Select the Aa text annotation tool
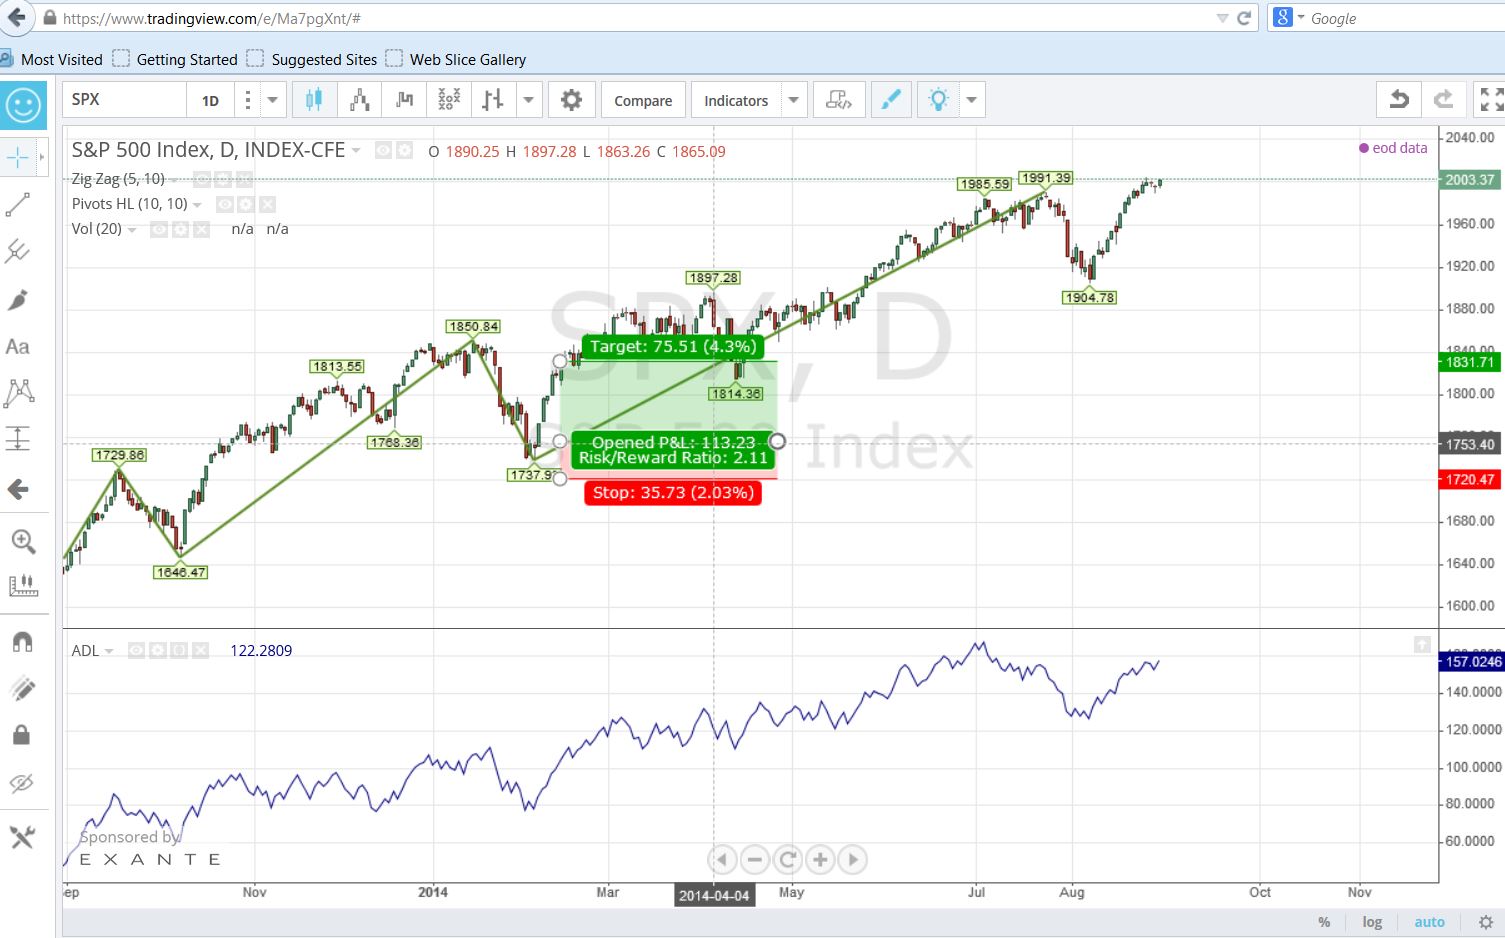The image size is (1505, 938). [18, 347]
